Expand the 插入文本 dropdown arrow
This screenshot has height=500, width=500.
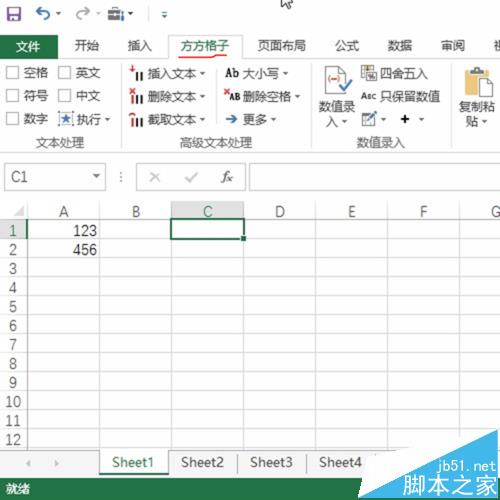[x=203, y=73]
